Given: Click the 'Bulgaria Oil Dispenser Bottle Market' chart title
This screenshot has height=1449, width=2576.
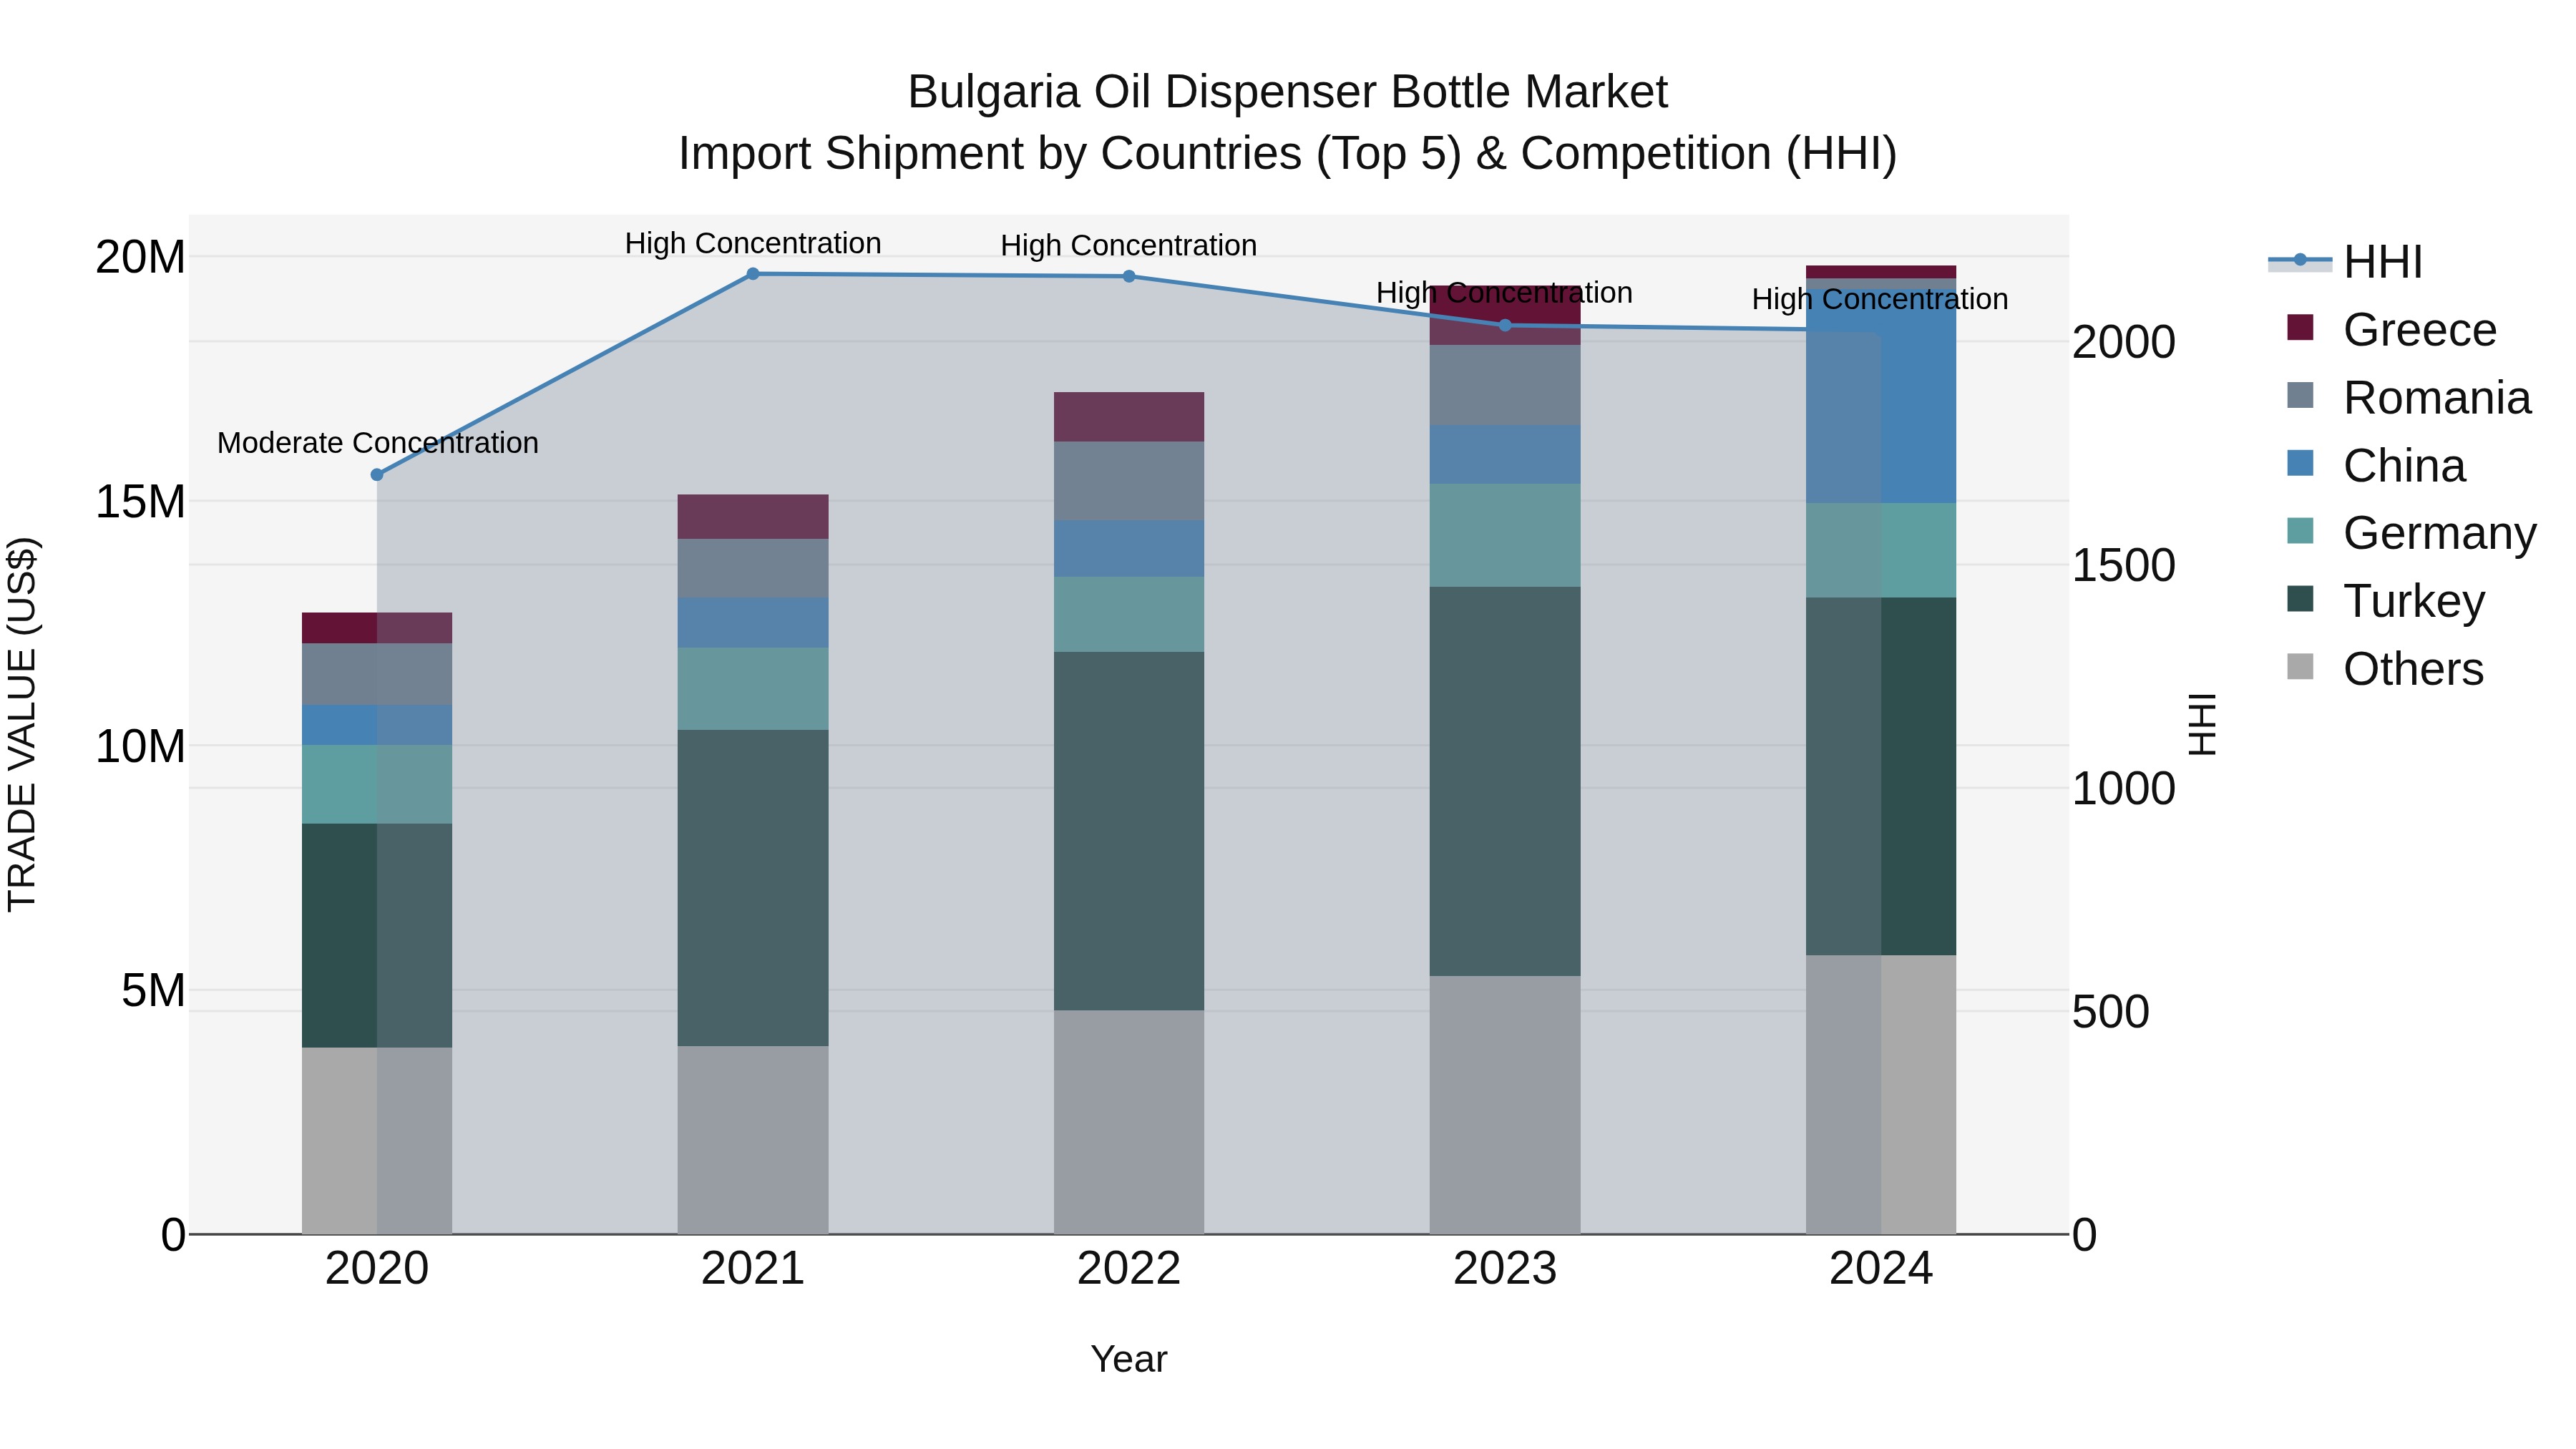Looking at the screenshot, I should [1288, 92].
